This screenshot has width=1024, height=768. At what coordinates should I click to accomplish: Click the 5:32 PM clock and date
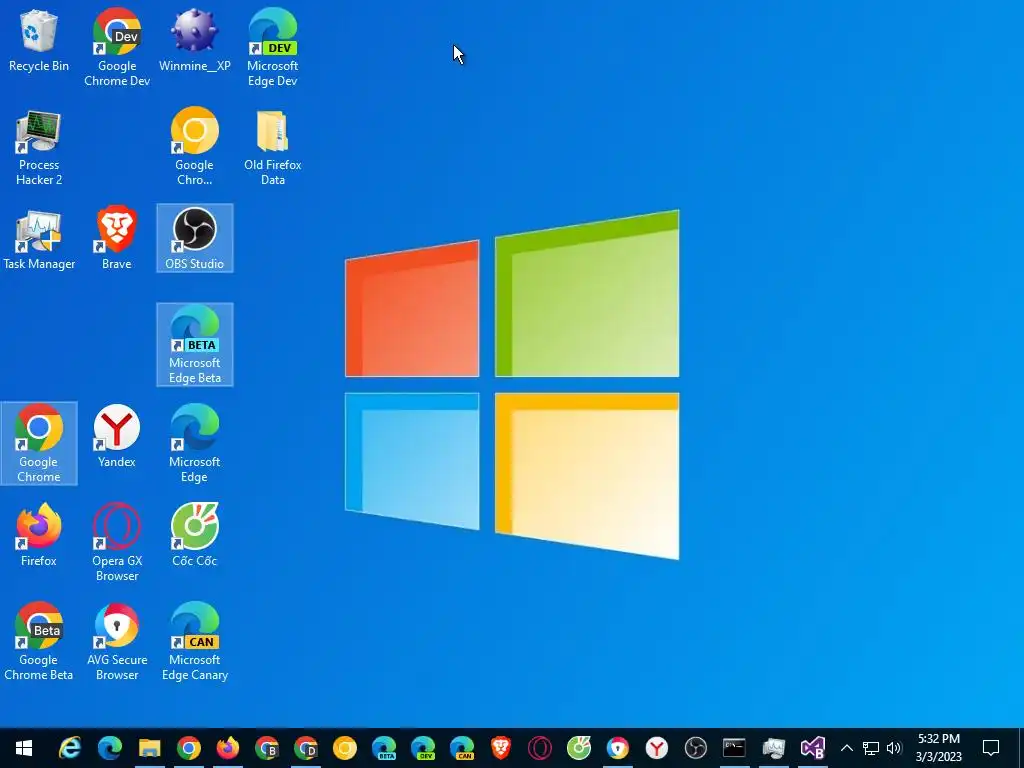939,748
